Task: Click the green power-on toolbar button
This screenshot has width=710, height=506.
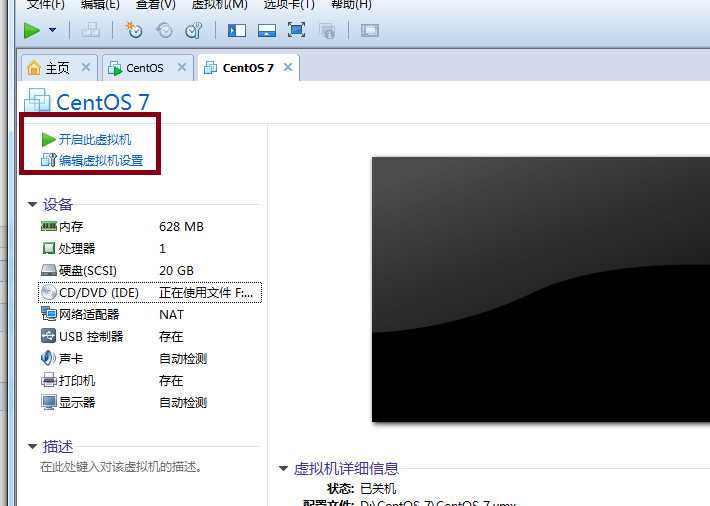Action: point(32,31)
